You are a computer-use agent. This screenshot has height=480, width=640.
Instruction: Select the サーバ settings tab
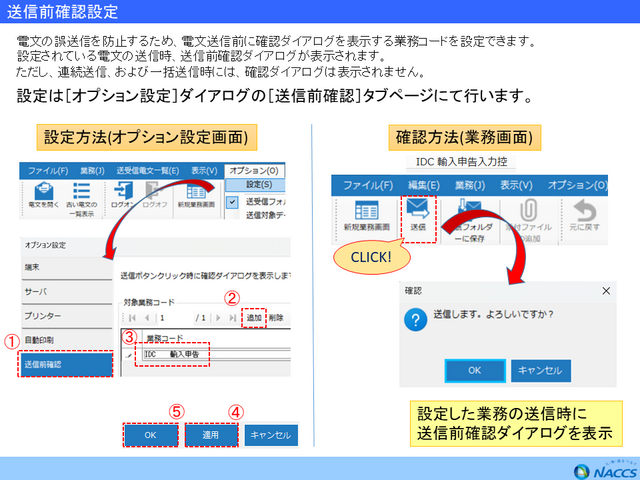pyautogui.click(x=67, y=292)
